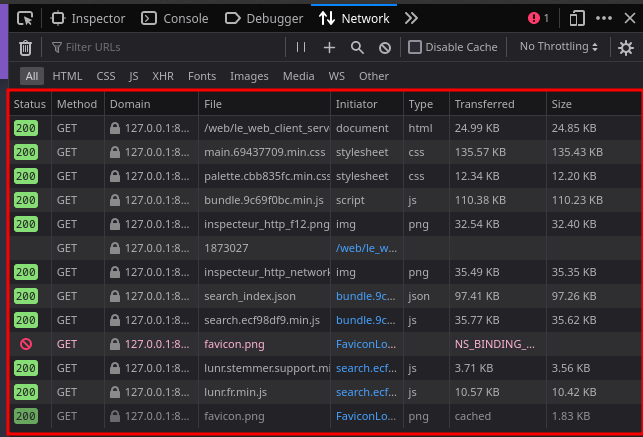Close the developer tools panel
Image resolution: width=643 pixels, height=437 pixels.
click(630, 18)
